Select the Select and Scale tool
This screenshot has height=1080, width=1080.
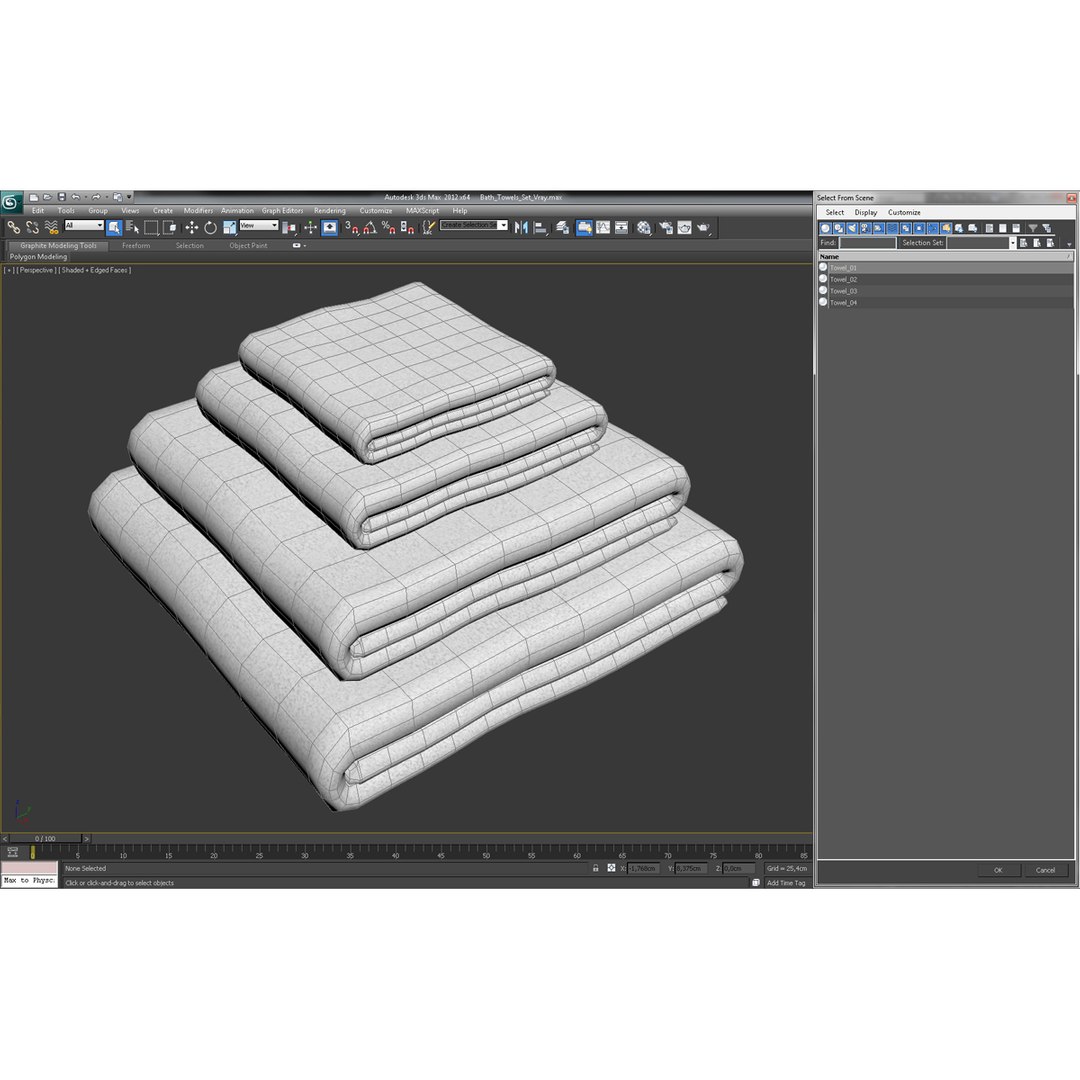tap(229, 227)
